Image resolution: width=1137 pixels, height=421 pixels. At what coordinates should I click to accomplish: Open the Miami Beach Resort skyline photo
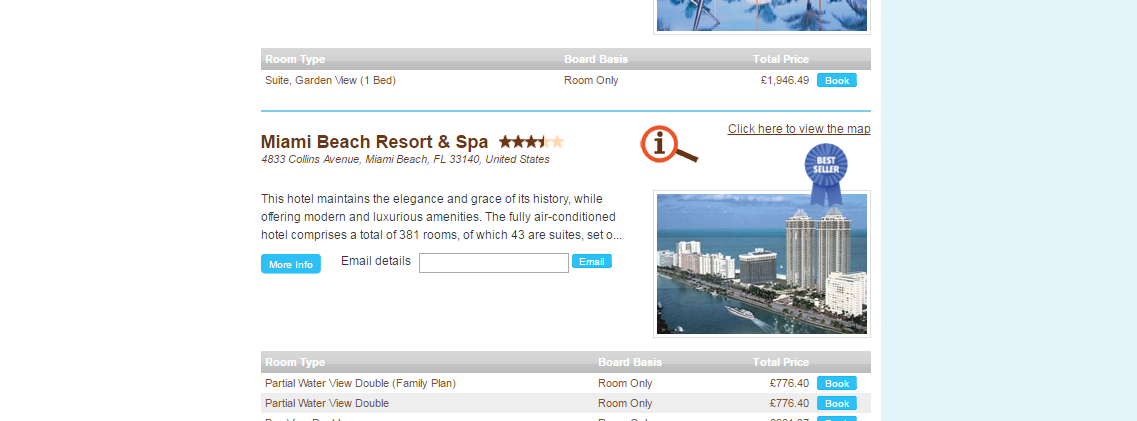pos(761,264)
